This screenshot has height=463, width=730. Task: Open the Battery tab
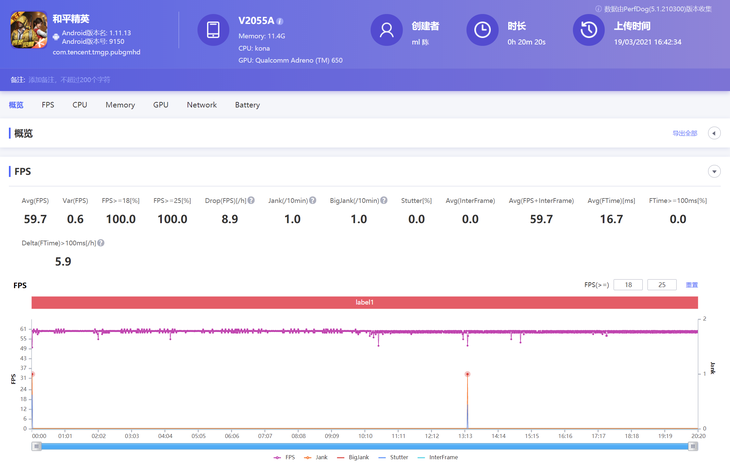tap(247, 105)
